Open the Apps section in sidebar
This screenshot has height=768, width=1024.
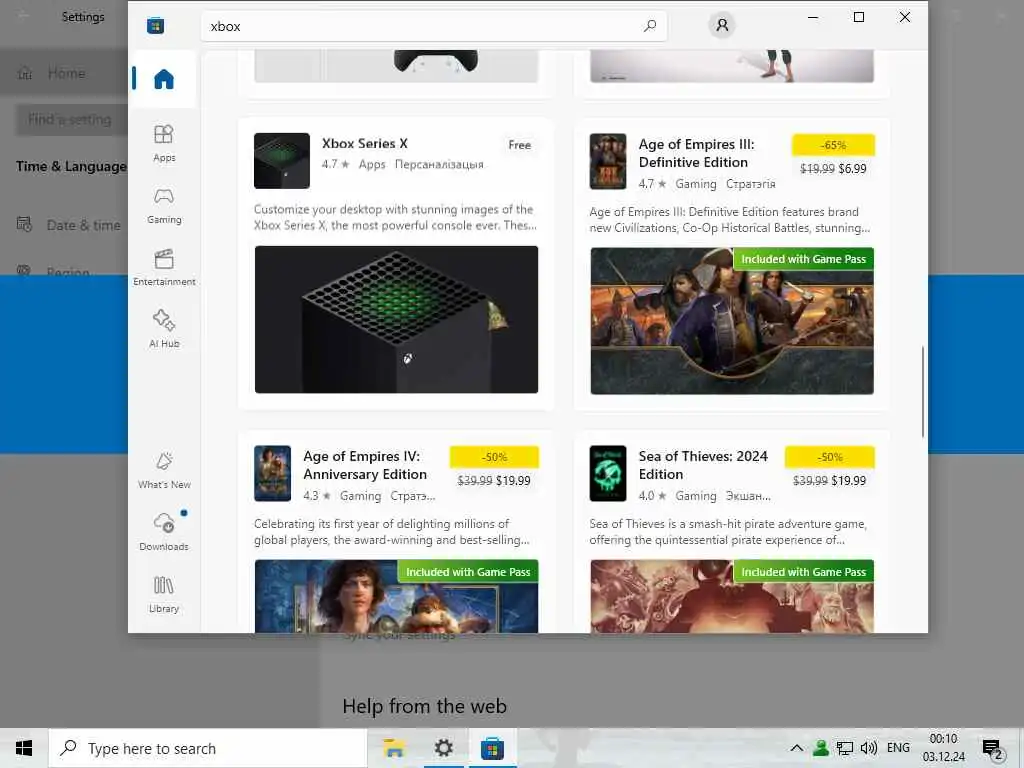click(164, 143)
